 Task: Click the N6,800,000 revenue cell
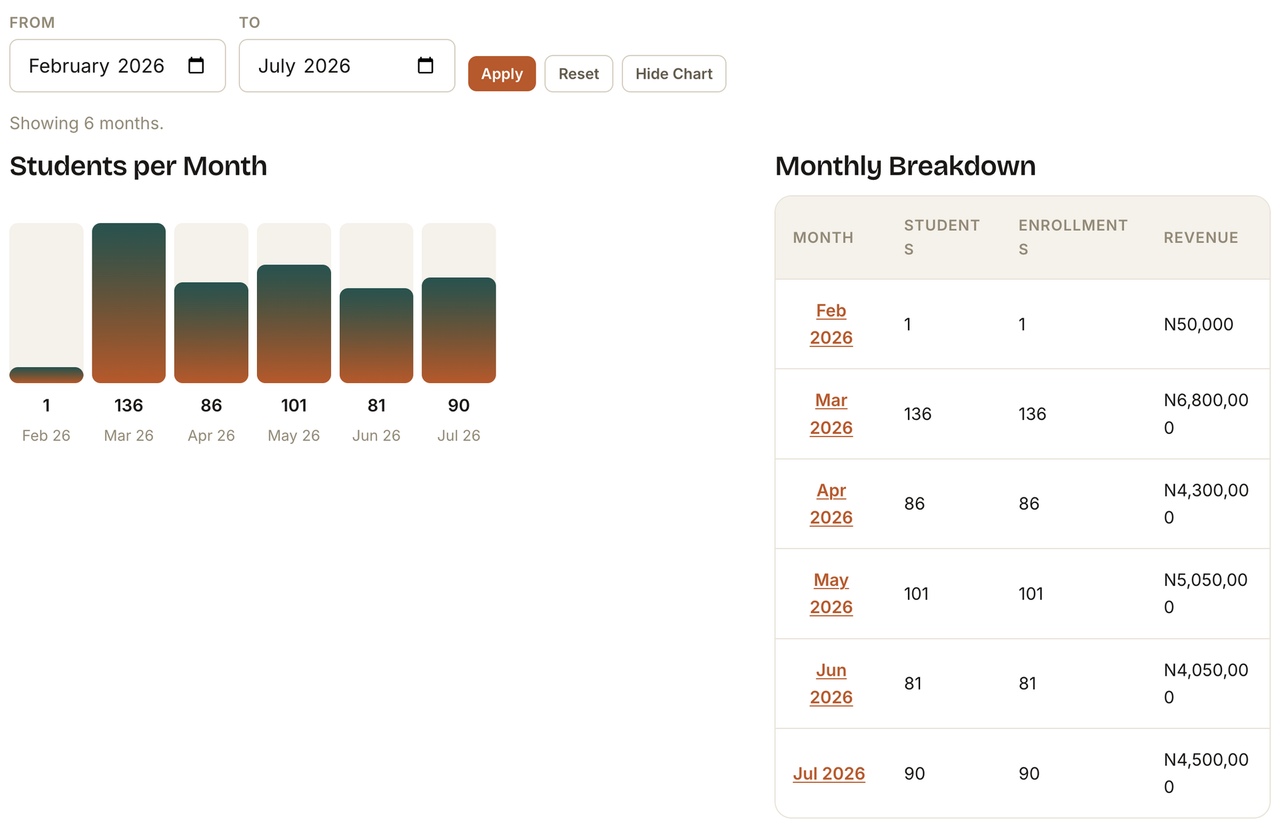point(1206,414)
